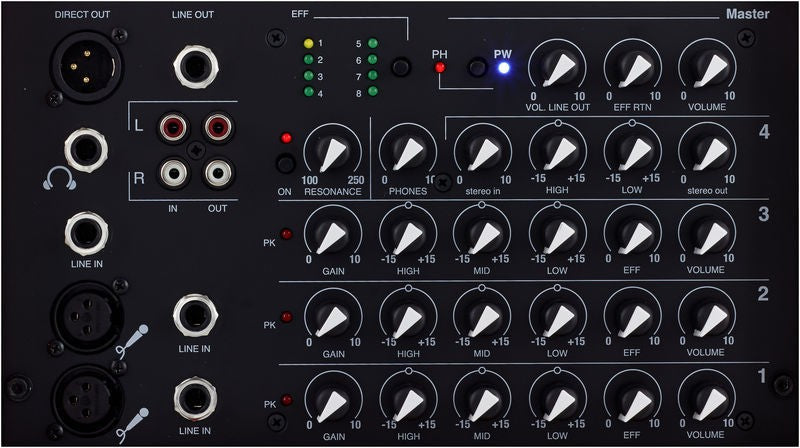The width and height of the screenshot is (800, 448).
Task: Click the channel 1 EFF knob
Action: click(632, 400)
